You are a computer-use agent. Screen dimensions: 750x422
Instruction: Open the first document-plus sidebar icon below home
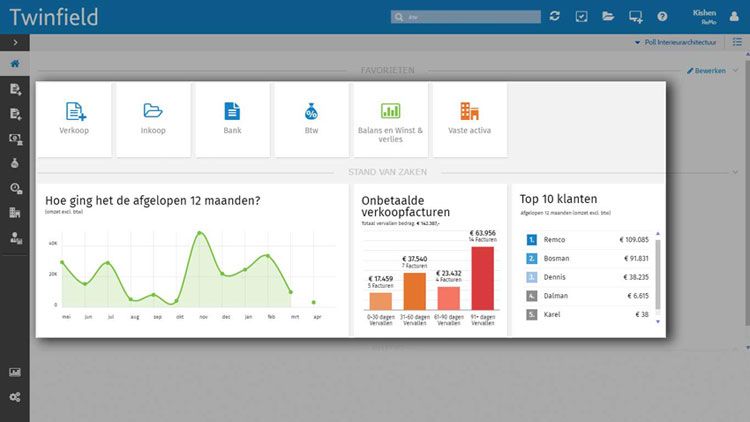pos(15,89)
